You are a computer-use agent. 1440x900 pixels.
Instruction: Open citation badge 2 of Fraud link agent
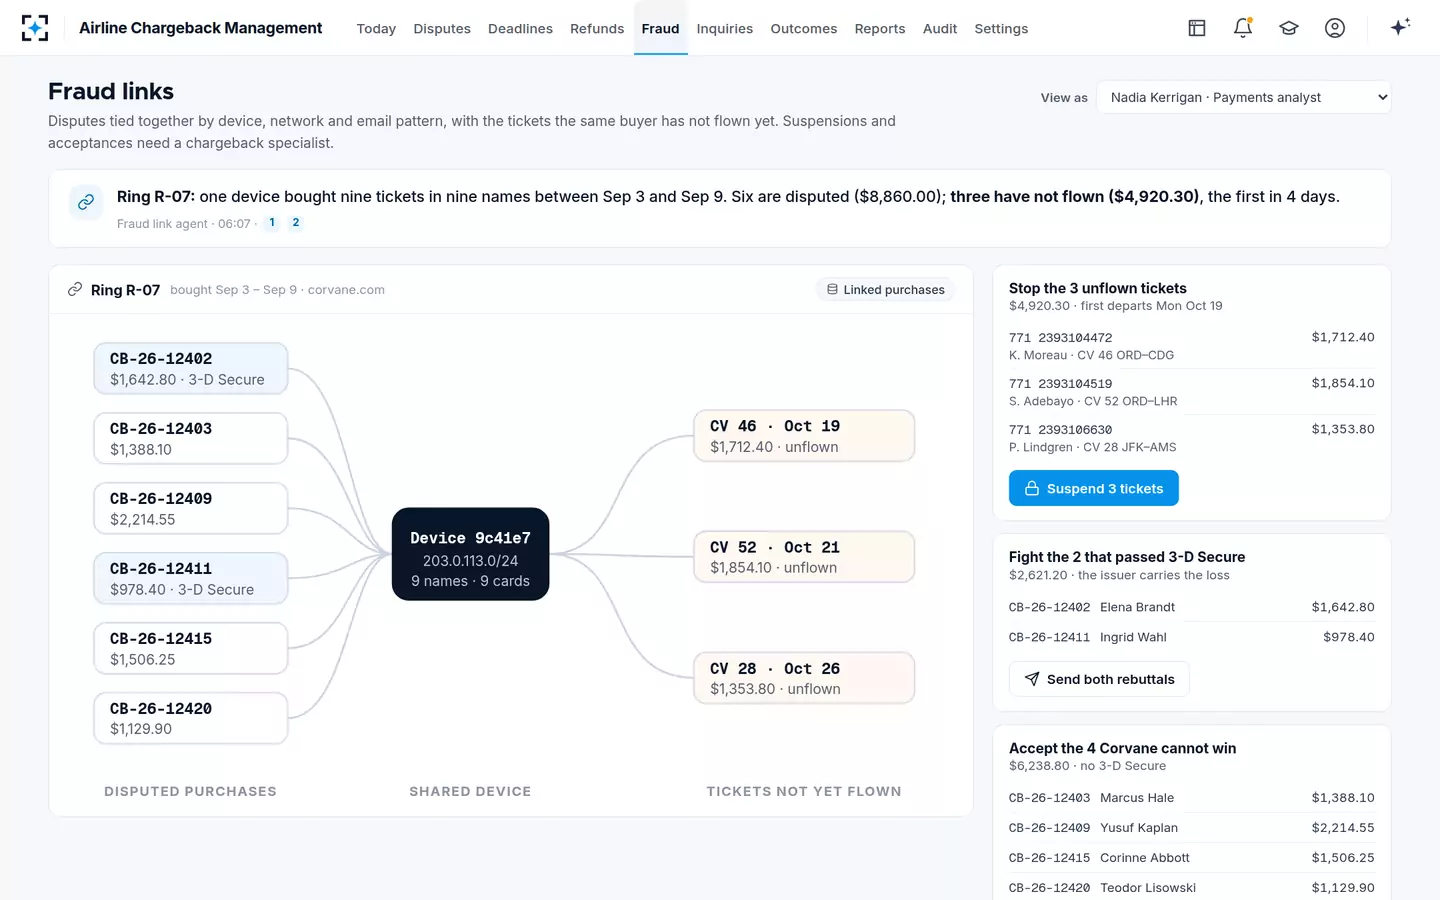click(x=296, y=223)
